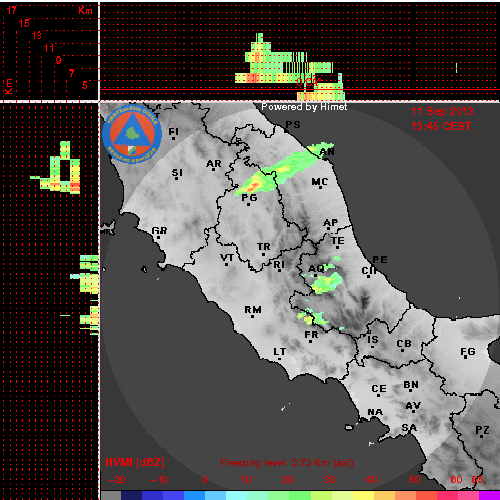The image size is (500, 500).
Task: Click the TR city label
Action: (x=264, y=247)
